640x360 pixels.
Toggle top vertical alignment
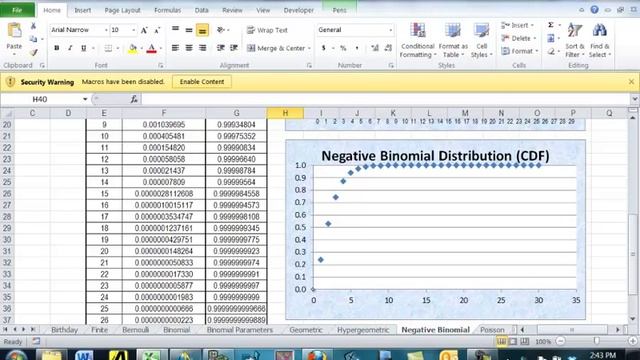176,29
